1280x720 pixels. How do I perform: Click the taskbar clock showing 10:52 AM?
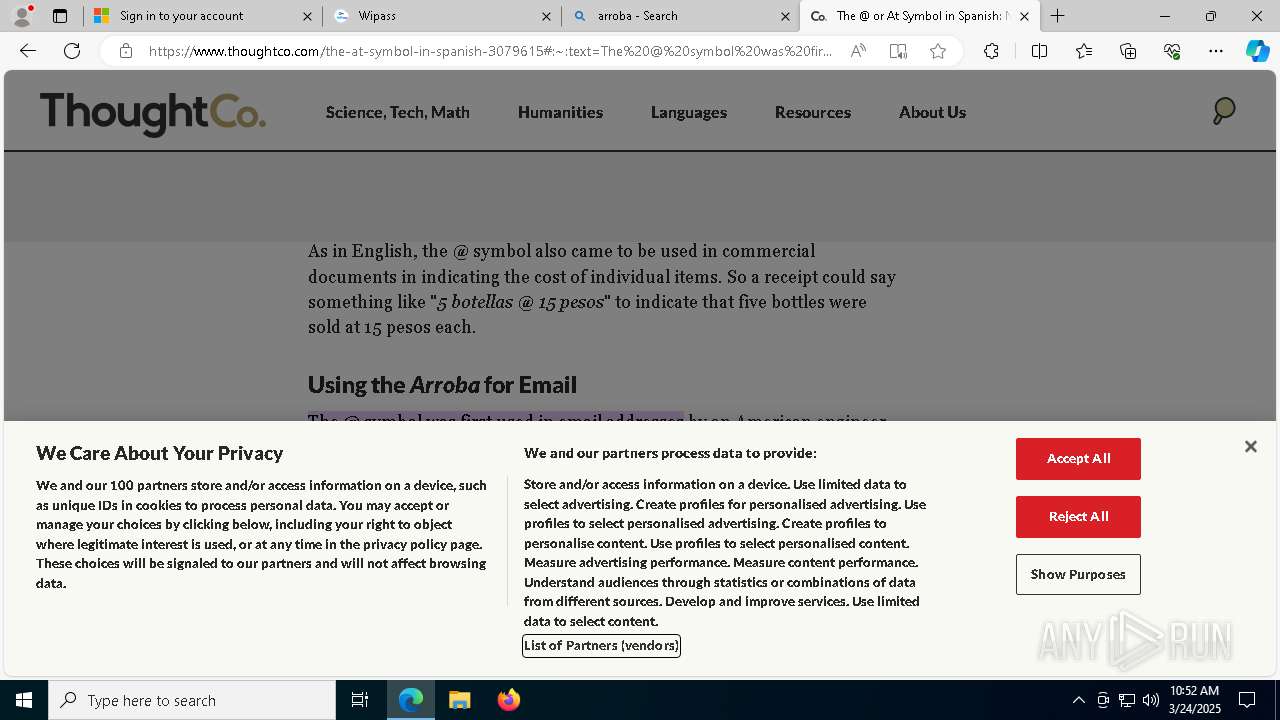1195,700
